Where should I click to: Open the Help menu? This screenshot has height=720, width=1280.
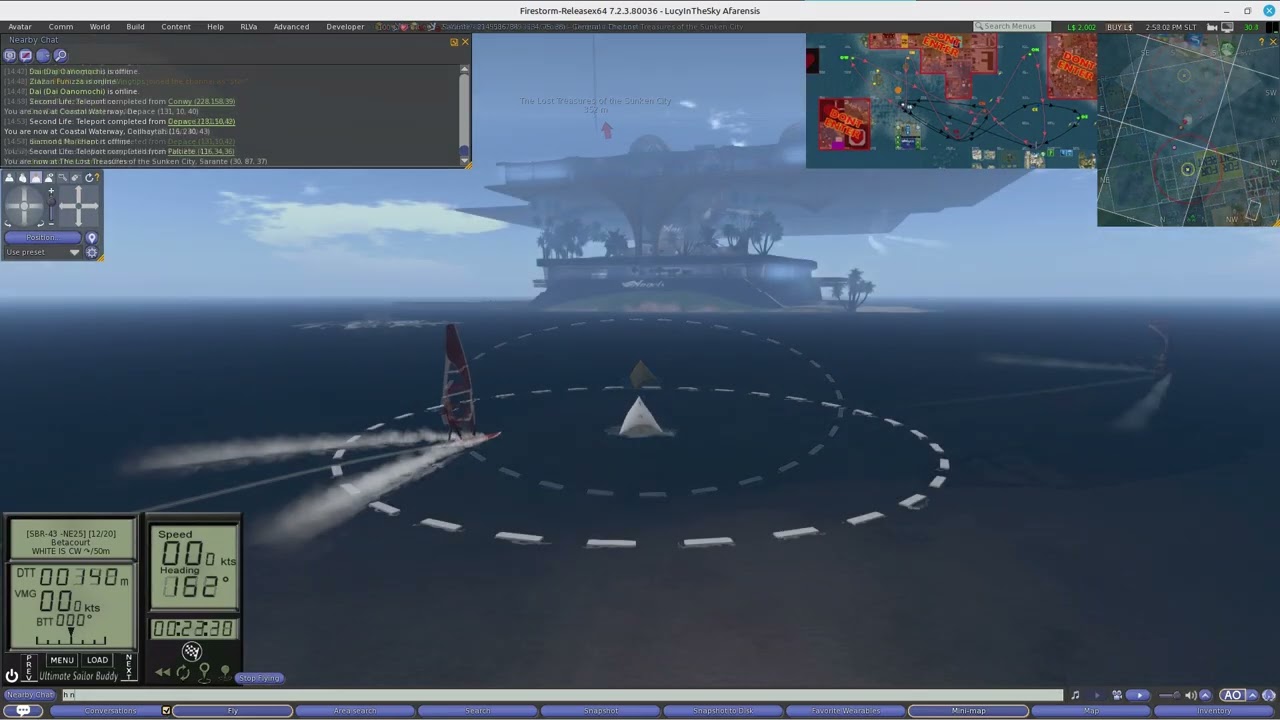click(x=215, y=27)
